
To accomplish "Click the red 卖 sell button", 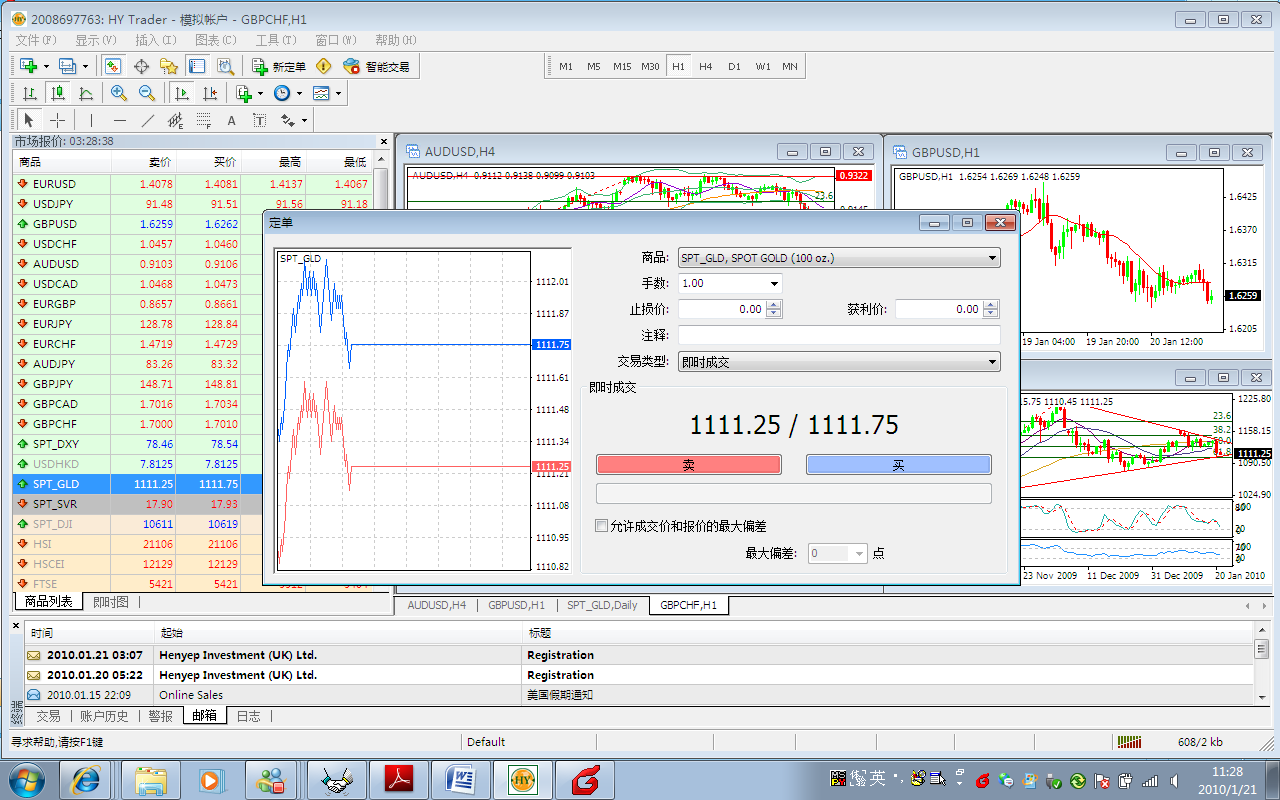I will pos(689,465).
